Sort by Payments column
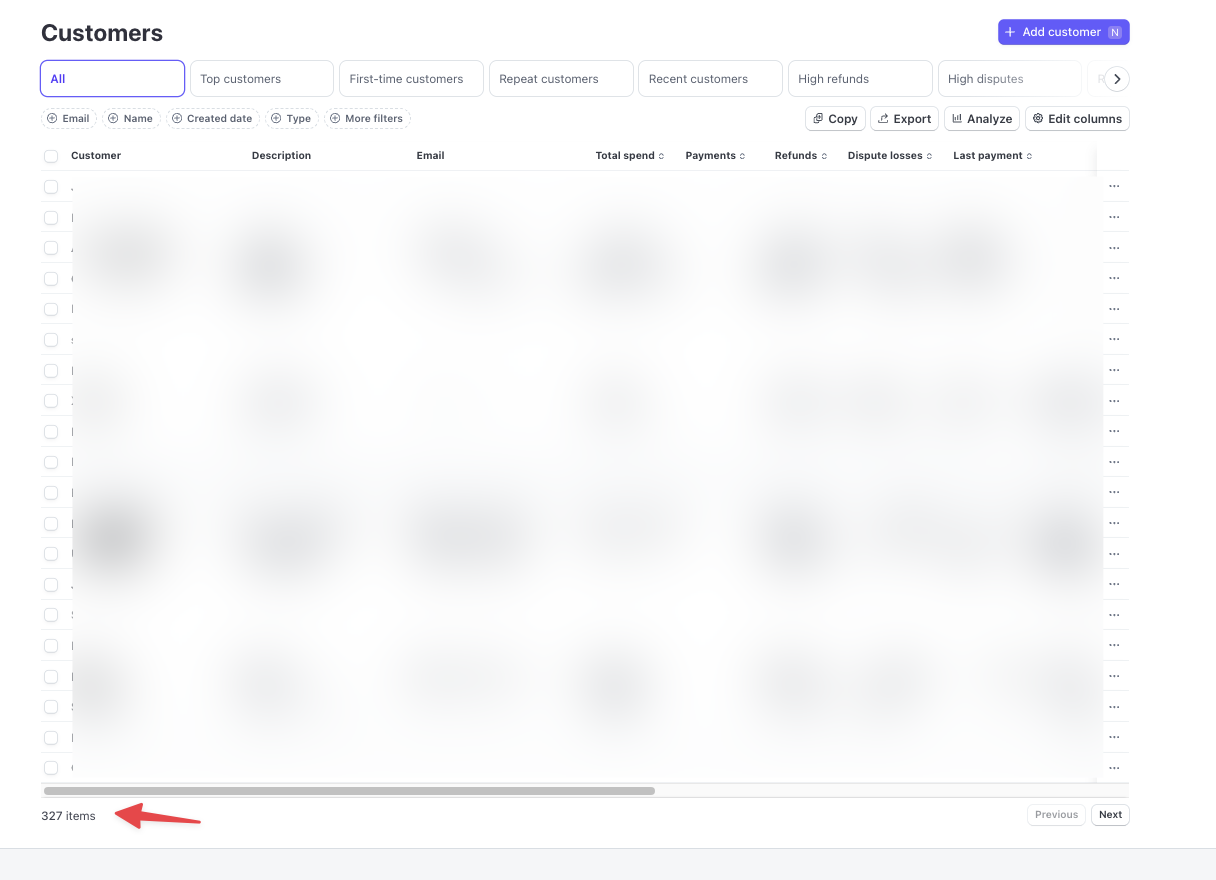The image size is (1216, 880). [715, 156]
